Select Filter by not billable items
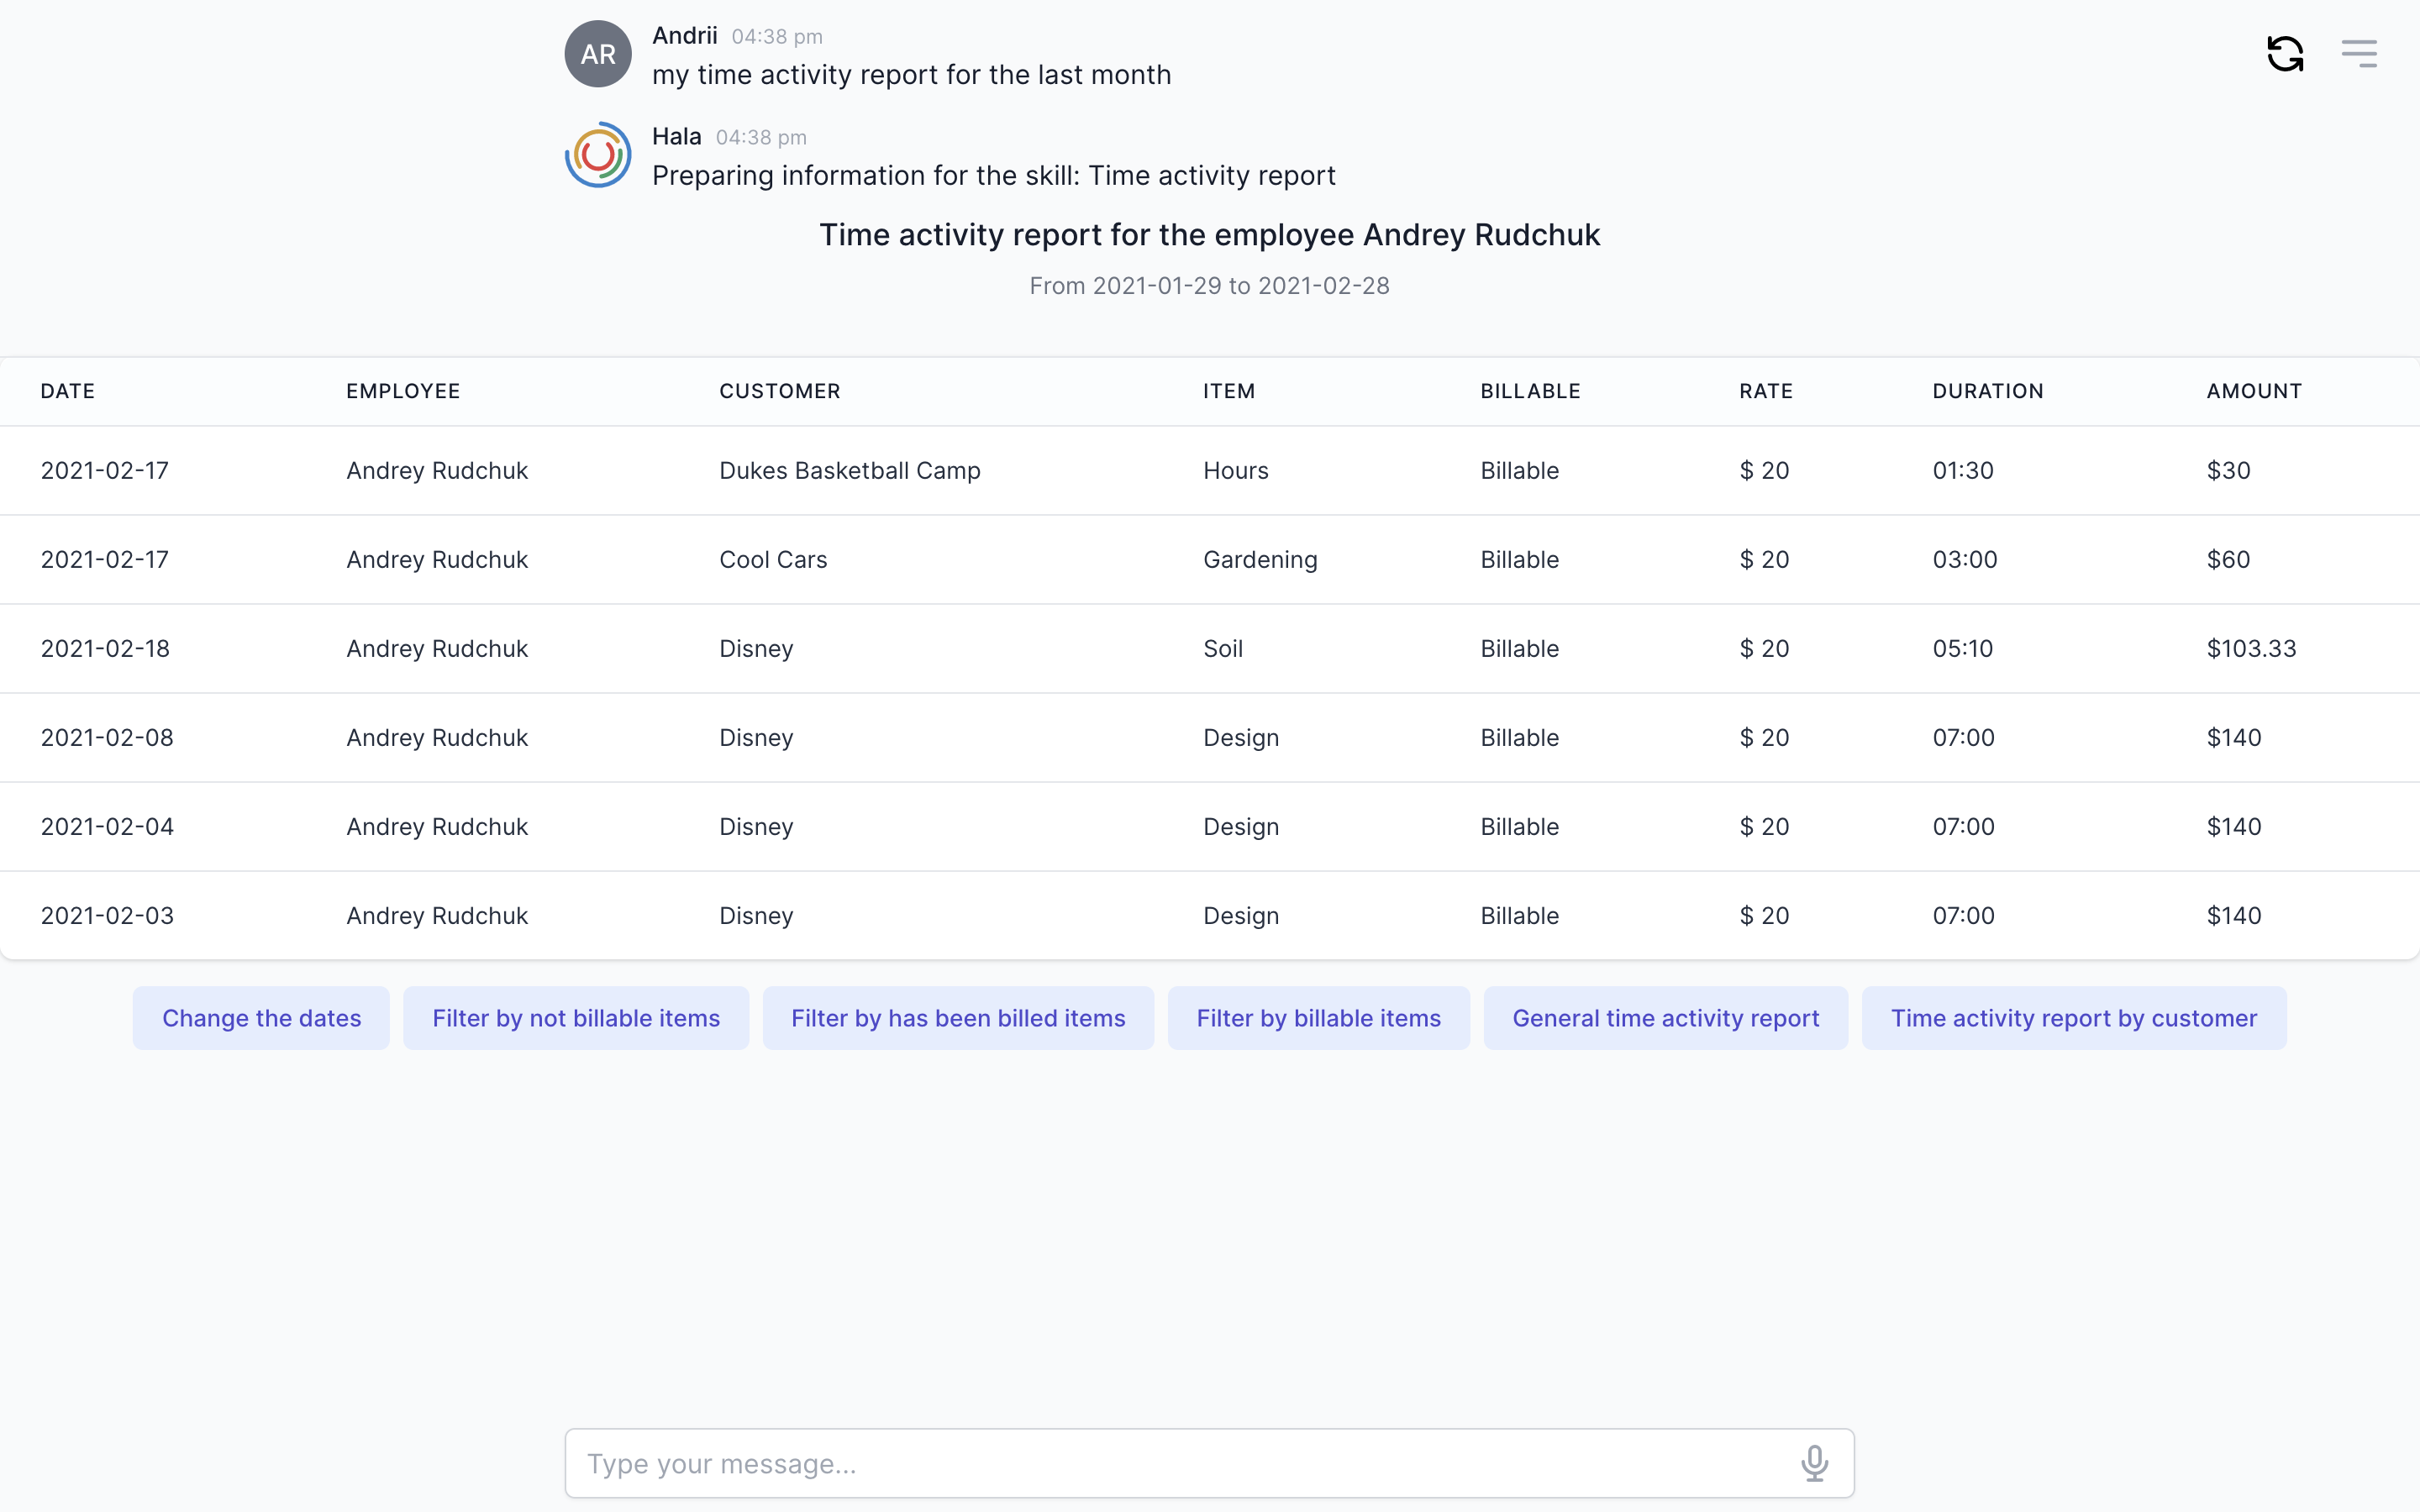Viewport: 2420px width, 1512px height. pyautogui.click(x=576, y=1018)
